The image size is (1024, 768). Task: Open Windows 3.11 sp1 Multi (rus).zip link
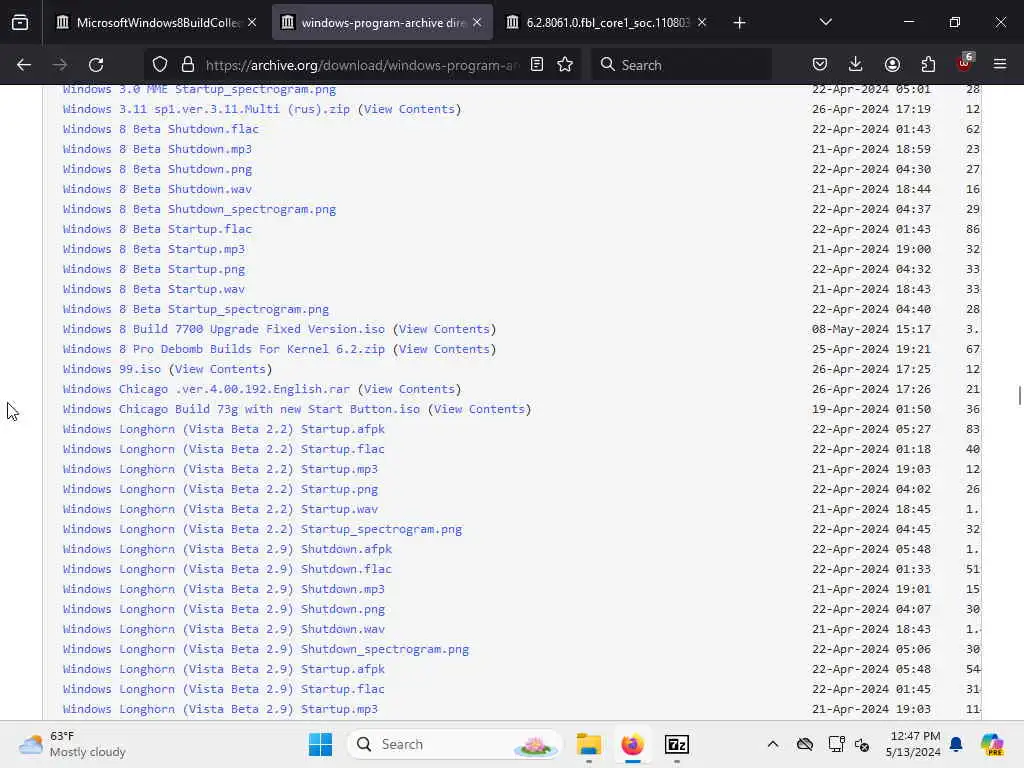(x=206, y=109)
